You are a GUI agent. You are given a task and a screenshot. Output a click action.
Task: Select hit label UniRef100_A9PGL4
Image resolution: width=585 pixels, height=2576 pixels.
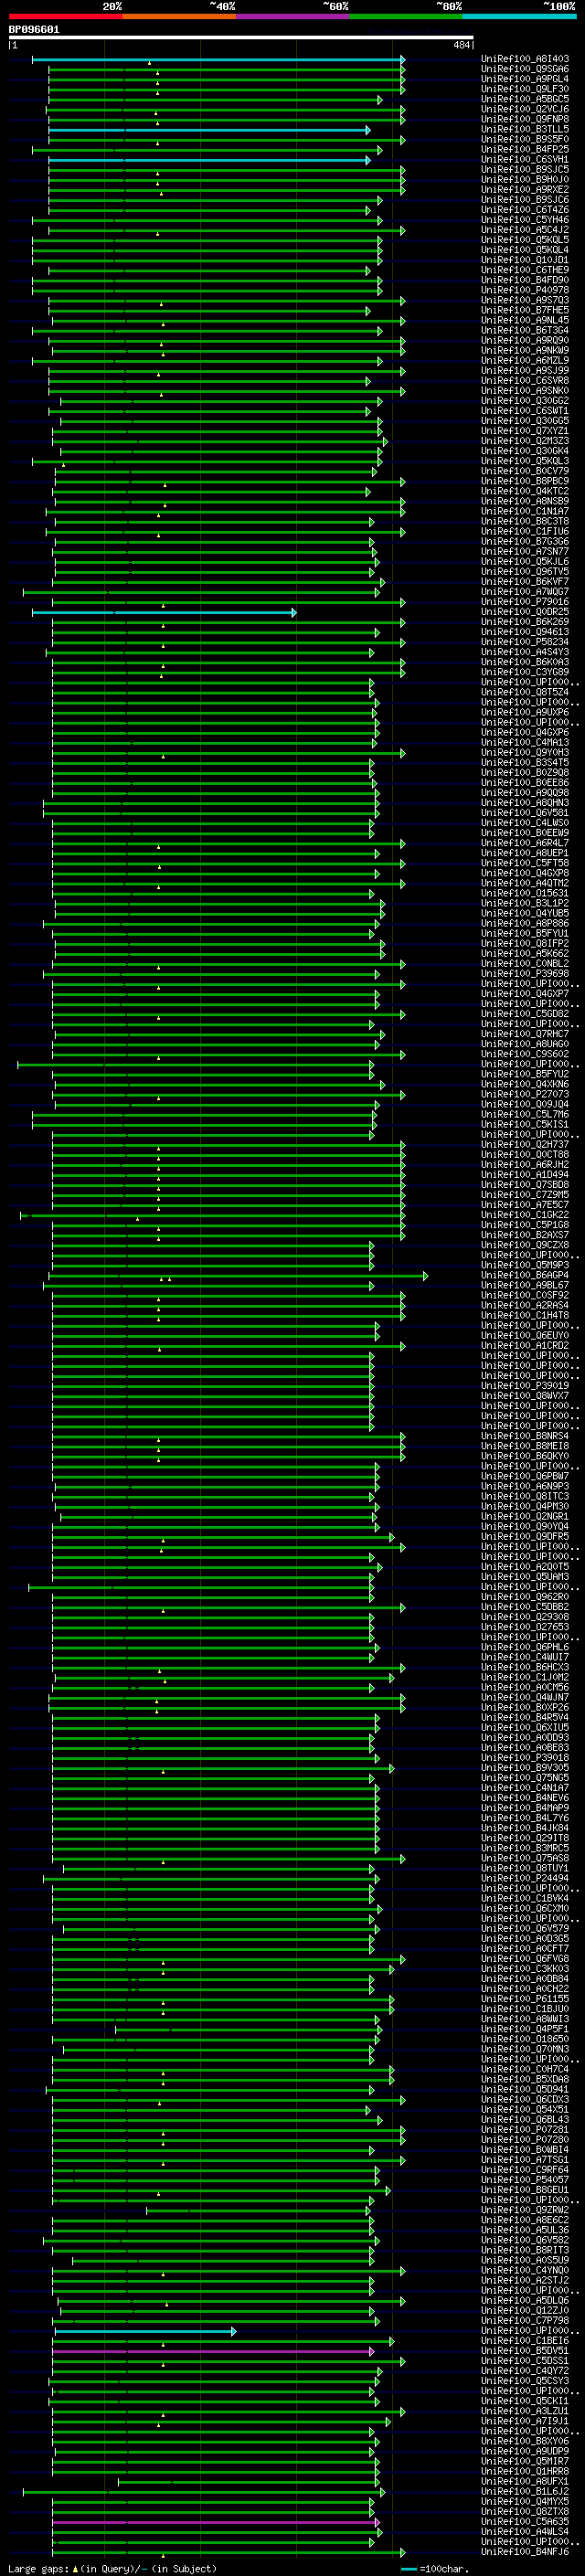(525, 79)
